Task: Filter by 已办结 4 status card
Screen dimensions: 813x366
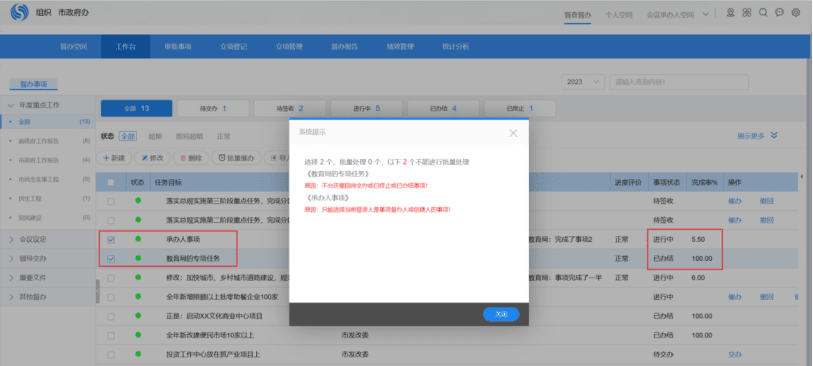Action: [443, 108]
